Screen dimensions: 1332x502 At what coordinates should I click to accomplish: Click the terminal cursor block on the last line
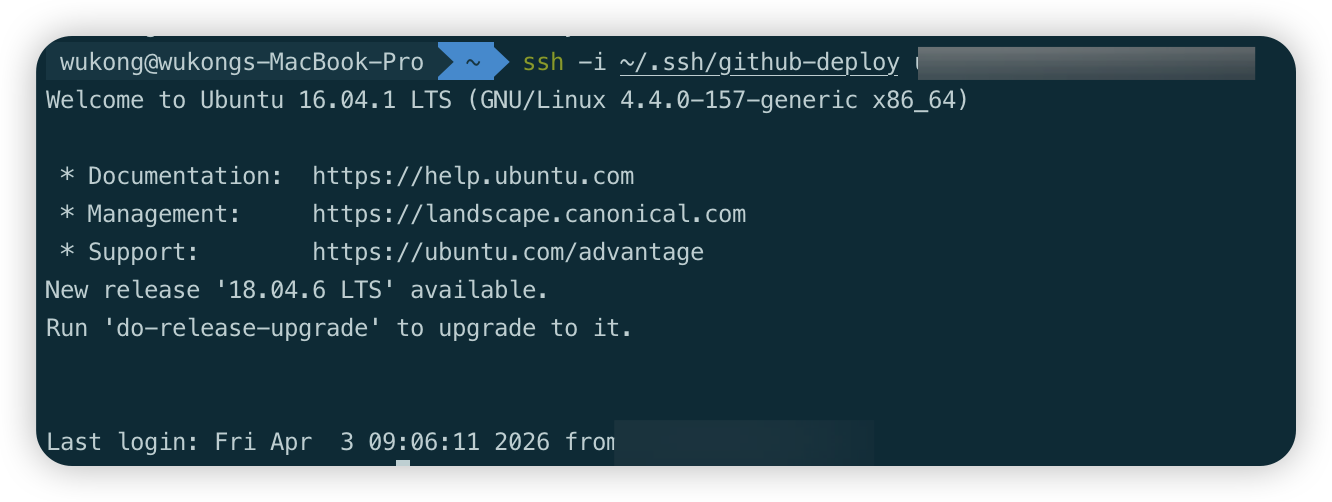pyautogui.click(x=403, y=463)
